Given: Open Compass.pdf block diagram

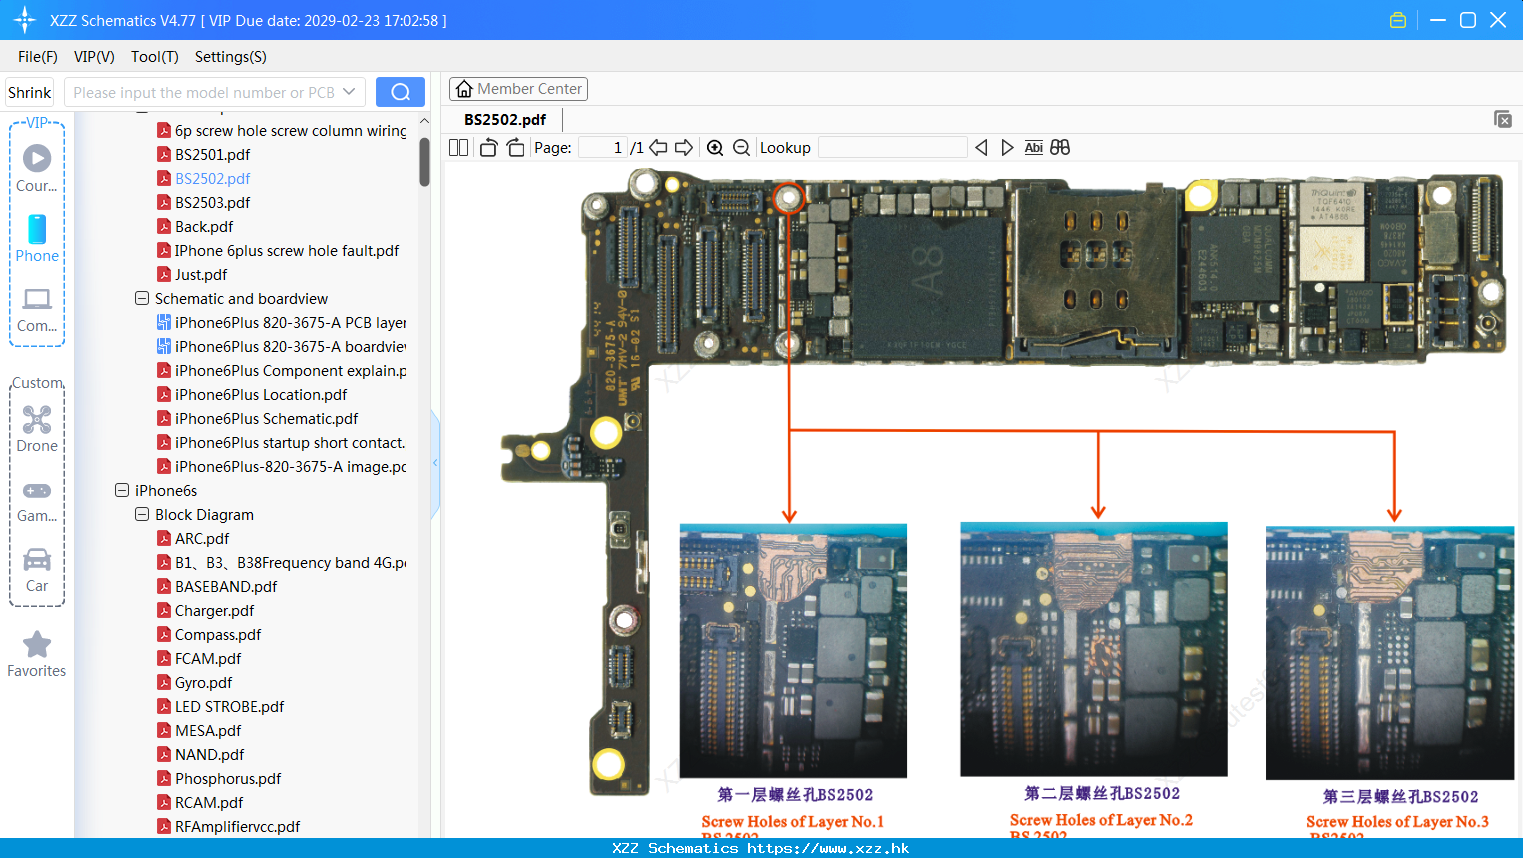Looking at the screenshot, I should click(218, 634).
